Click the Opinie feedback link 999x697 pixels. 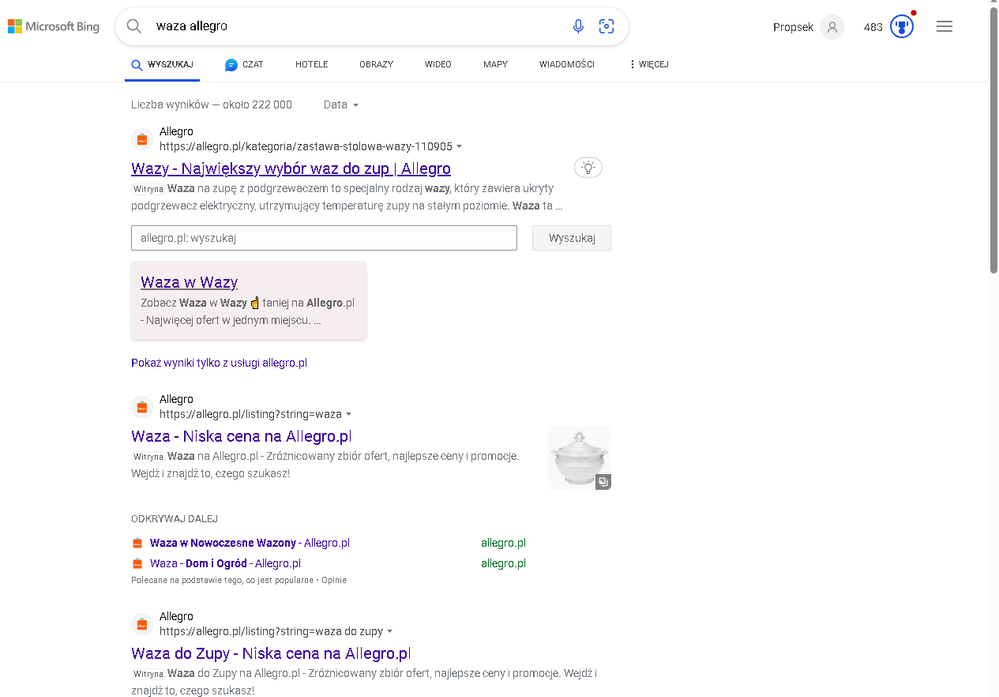point(334,580)
